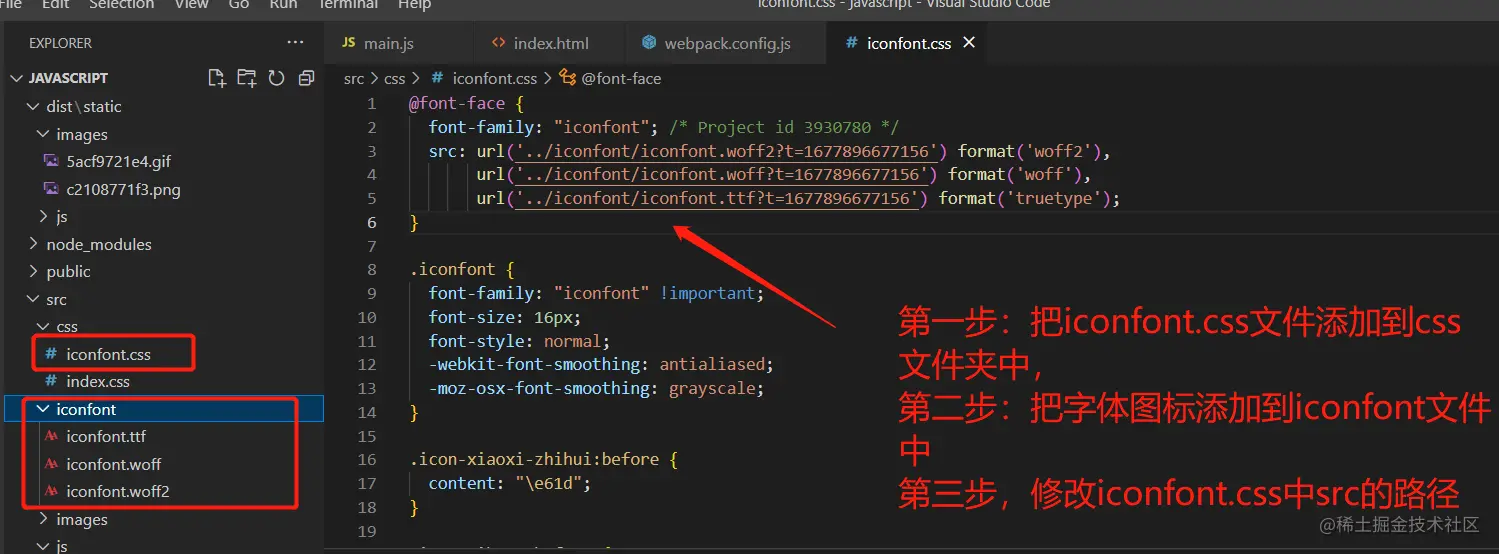The image size is (1499, 554).
Task: Open Explorer more actions ellipsis
Action: click(x=295, y=43)
